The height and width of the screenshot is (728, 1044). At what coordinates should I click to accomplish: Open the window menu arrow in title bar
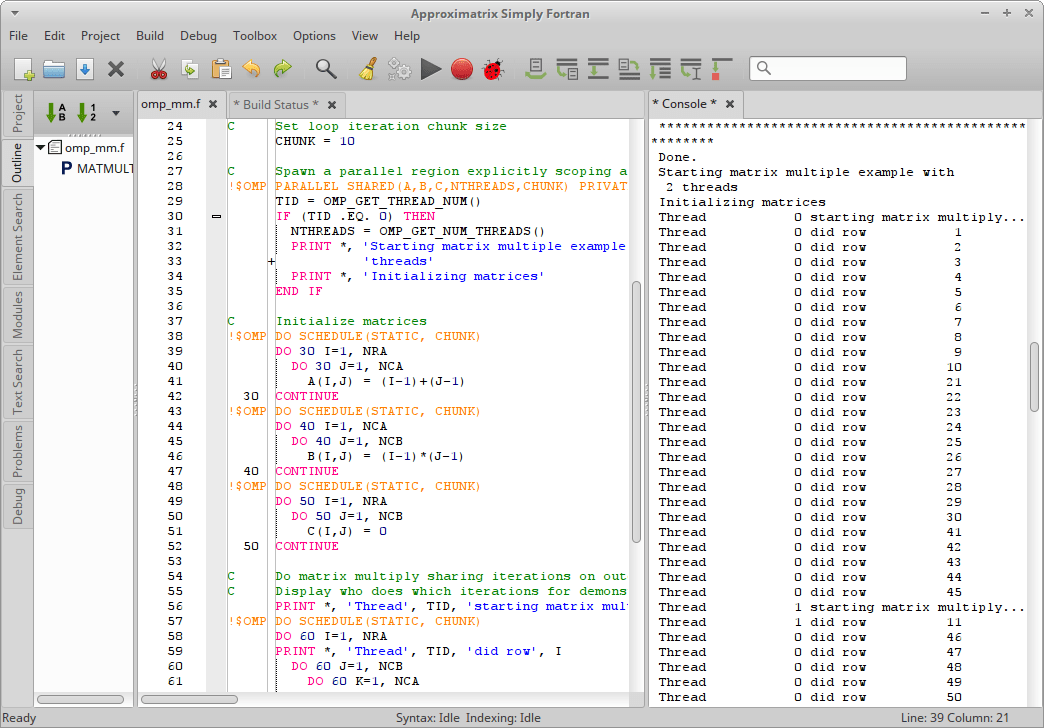15,13
